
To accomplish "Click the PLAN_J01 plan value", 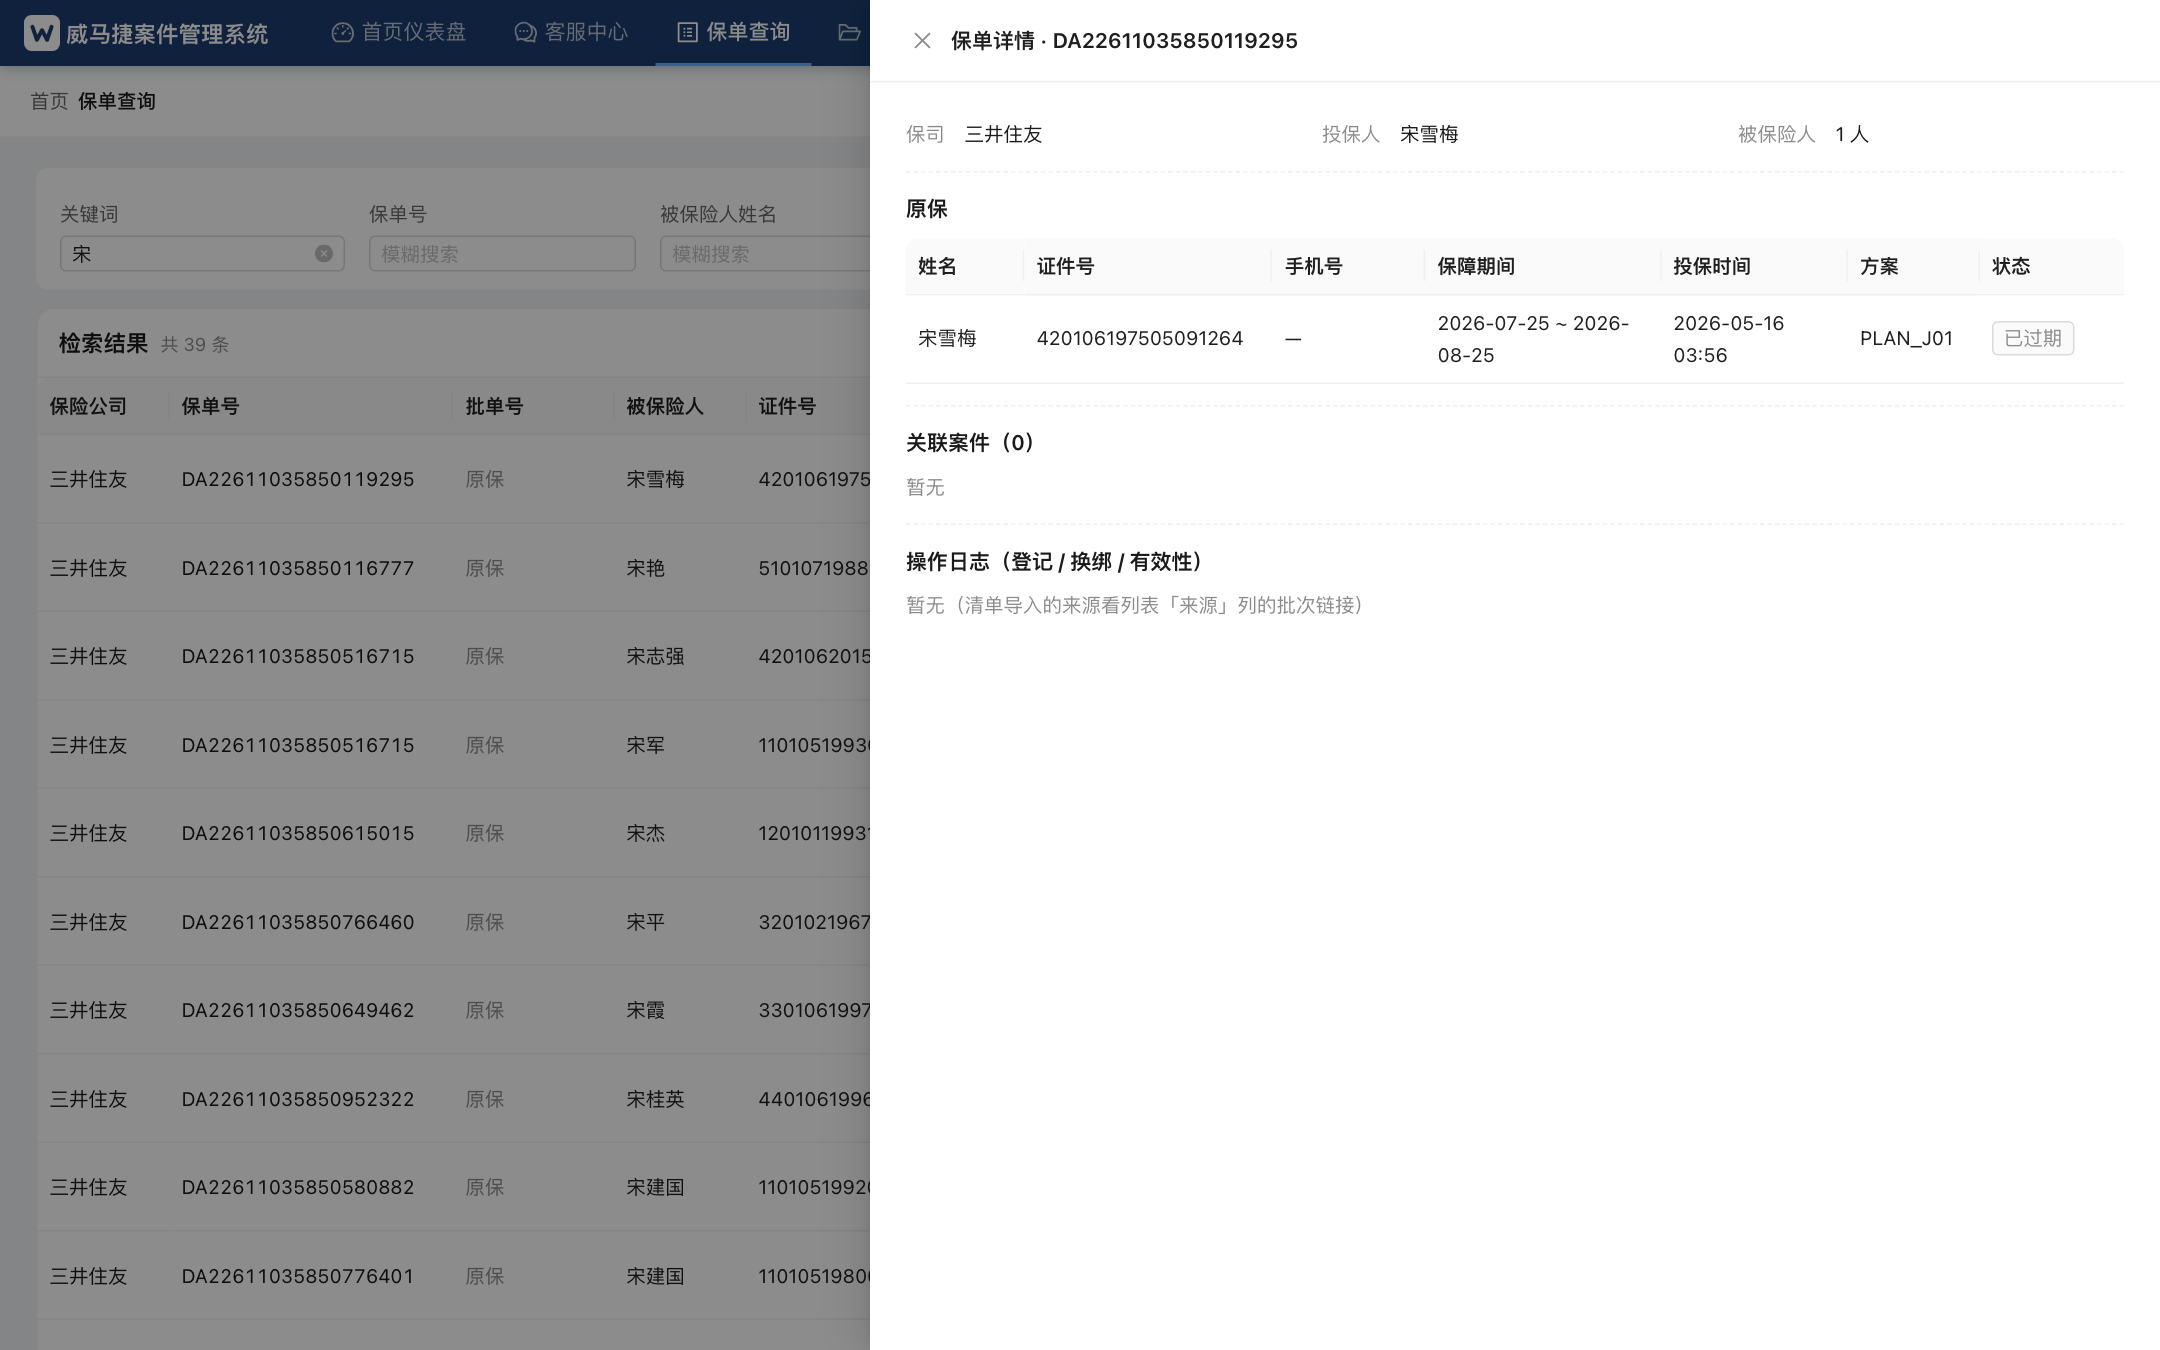I will [x=1906, y=339].
